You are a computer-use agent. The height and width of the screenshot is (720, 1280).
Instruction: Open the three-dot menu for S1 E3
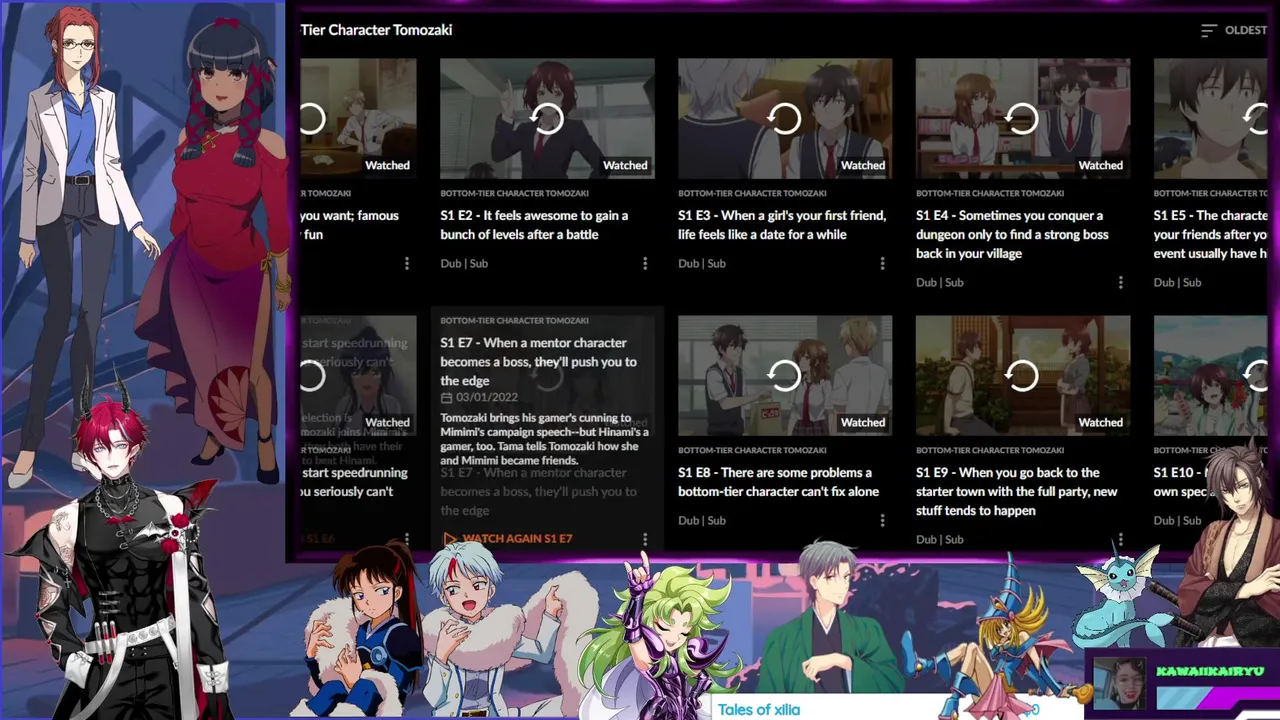(882, 263)
